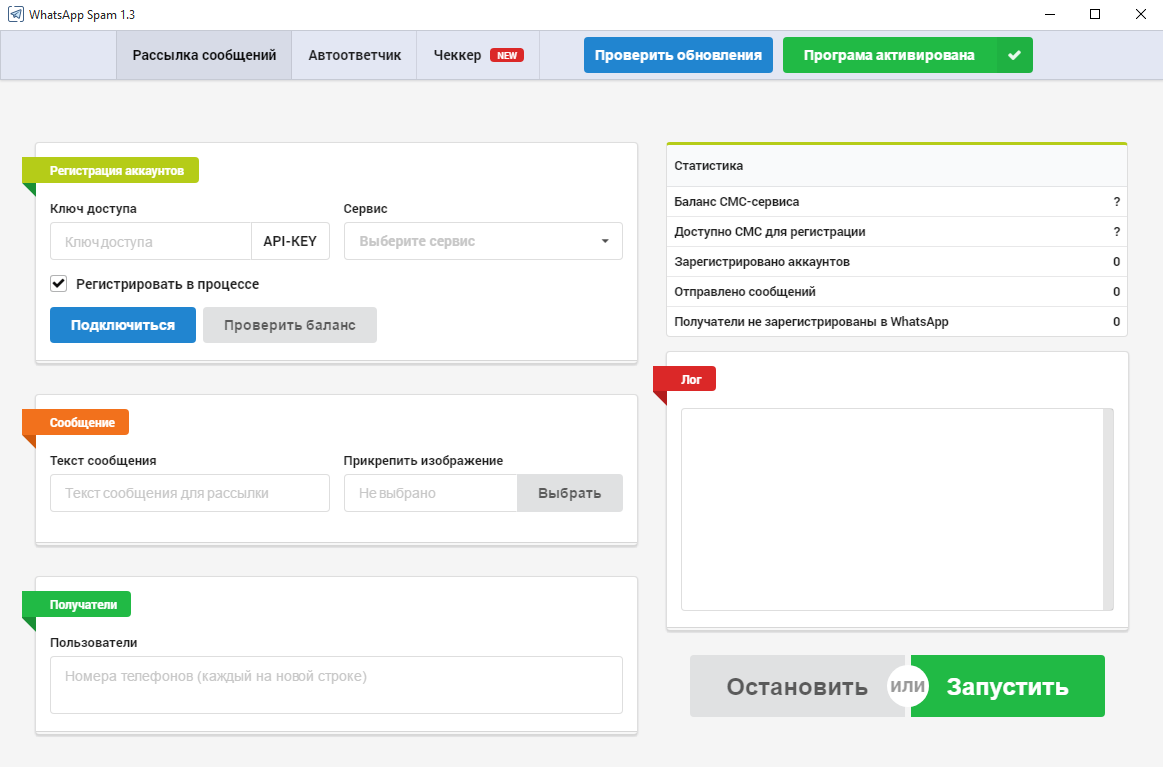Maximize the application window
The width and height of the screenshot is (1163, 767).
point(1095,15)
